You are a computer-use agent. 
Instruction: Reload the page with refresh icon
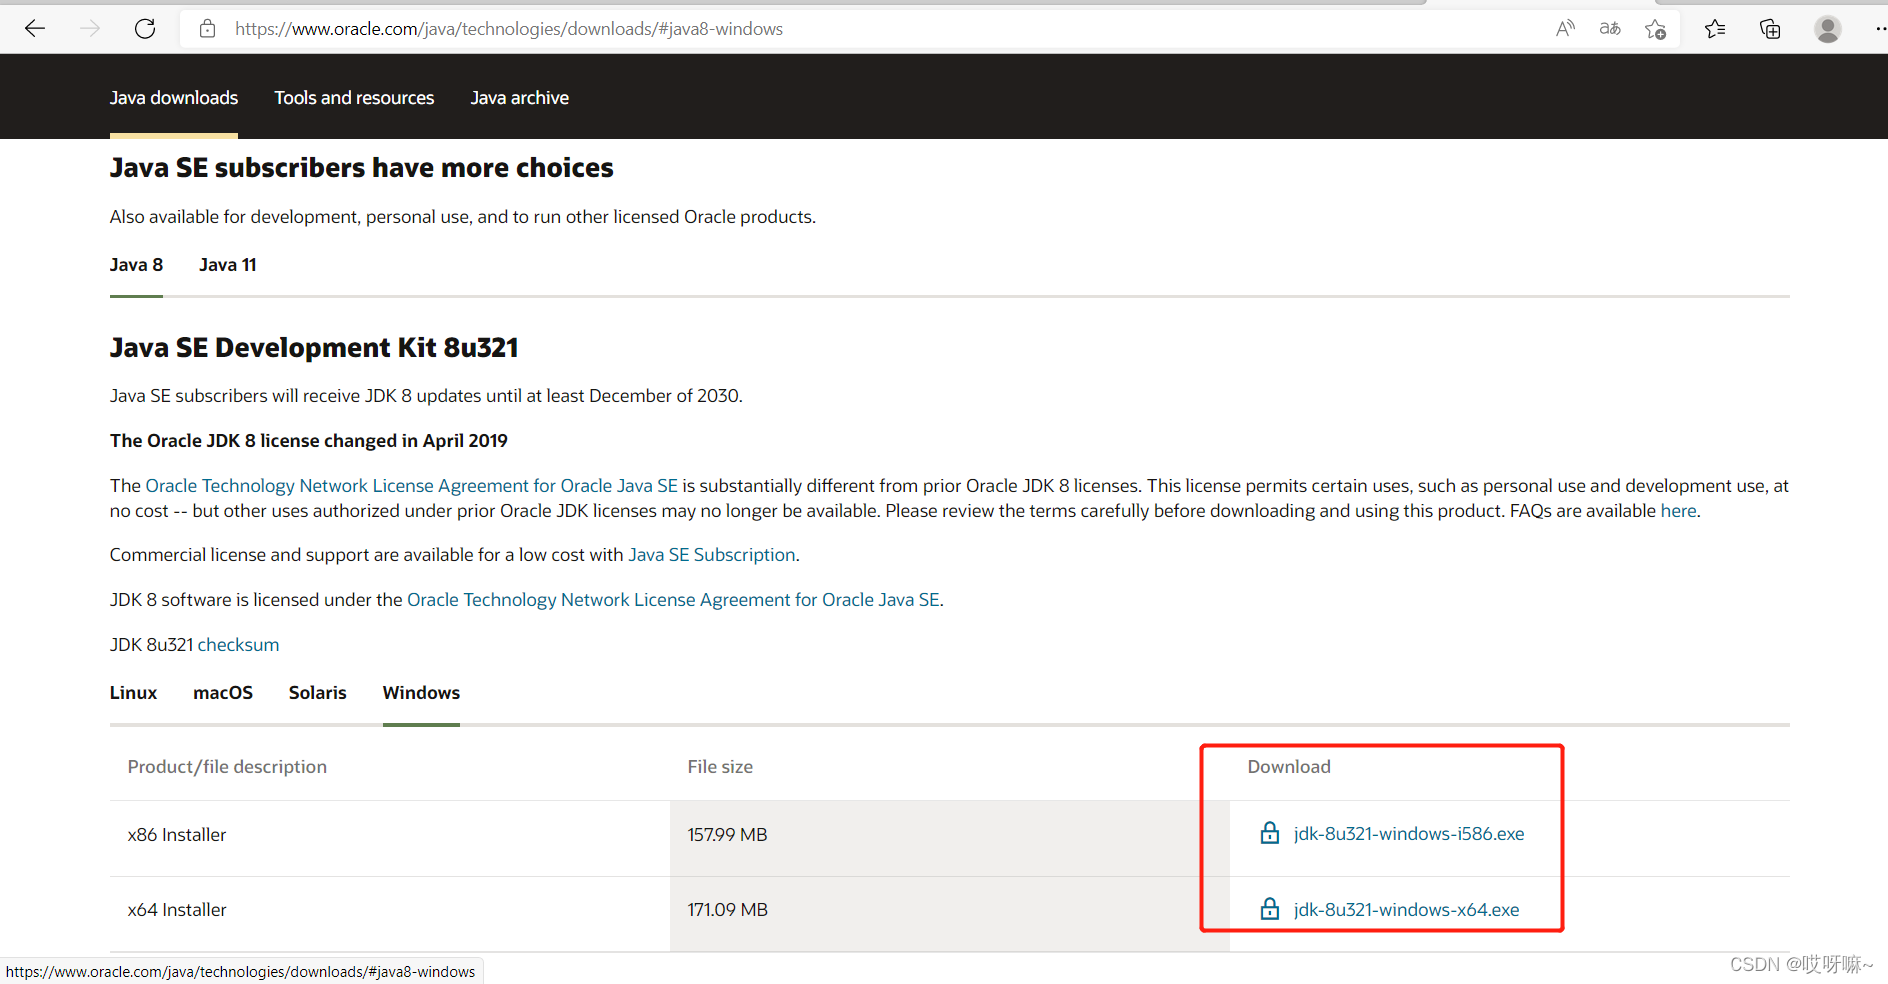(145, 29)
